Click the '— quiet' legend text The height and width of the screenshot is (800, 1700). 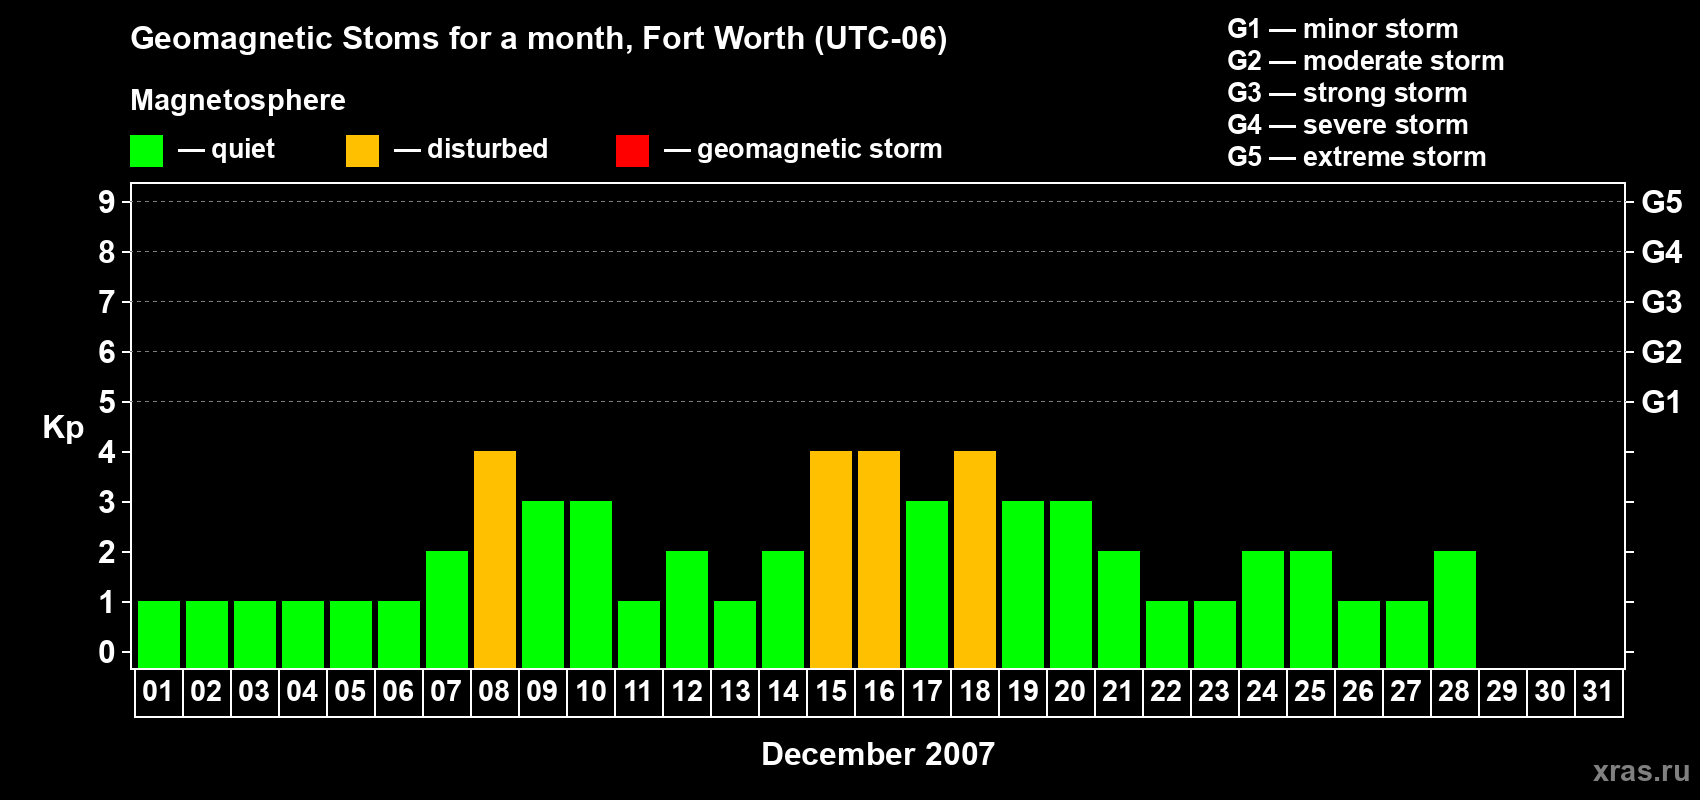226,150
